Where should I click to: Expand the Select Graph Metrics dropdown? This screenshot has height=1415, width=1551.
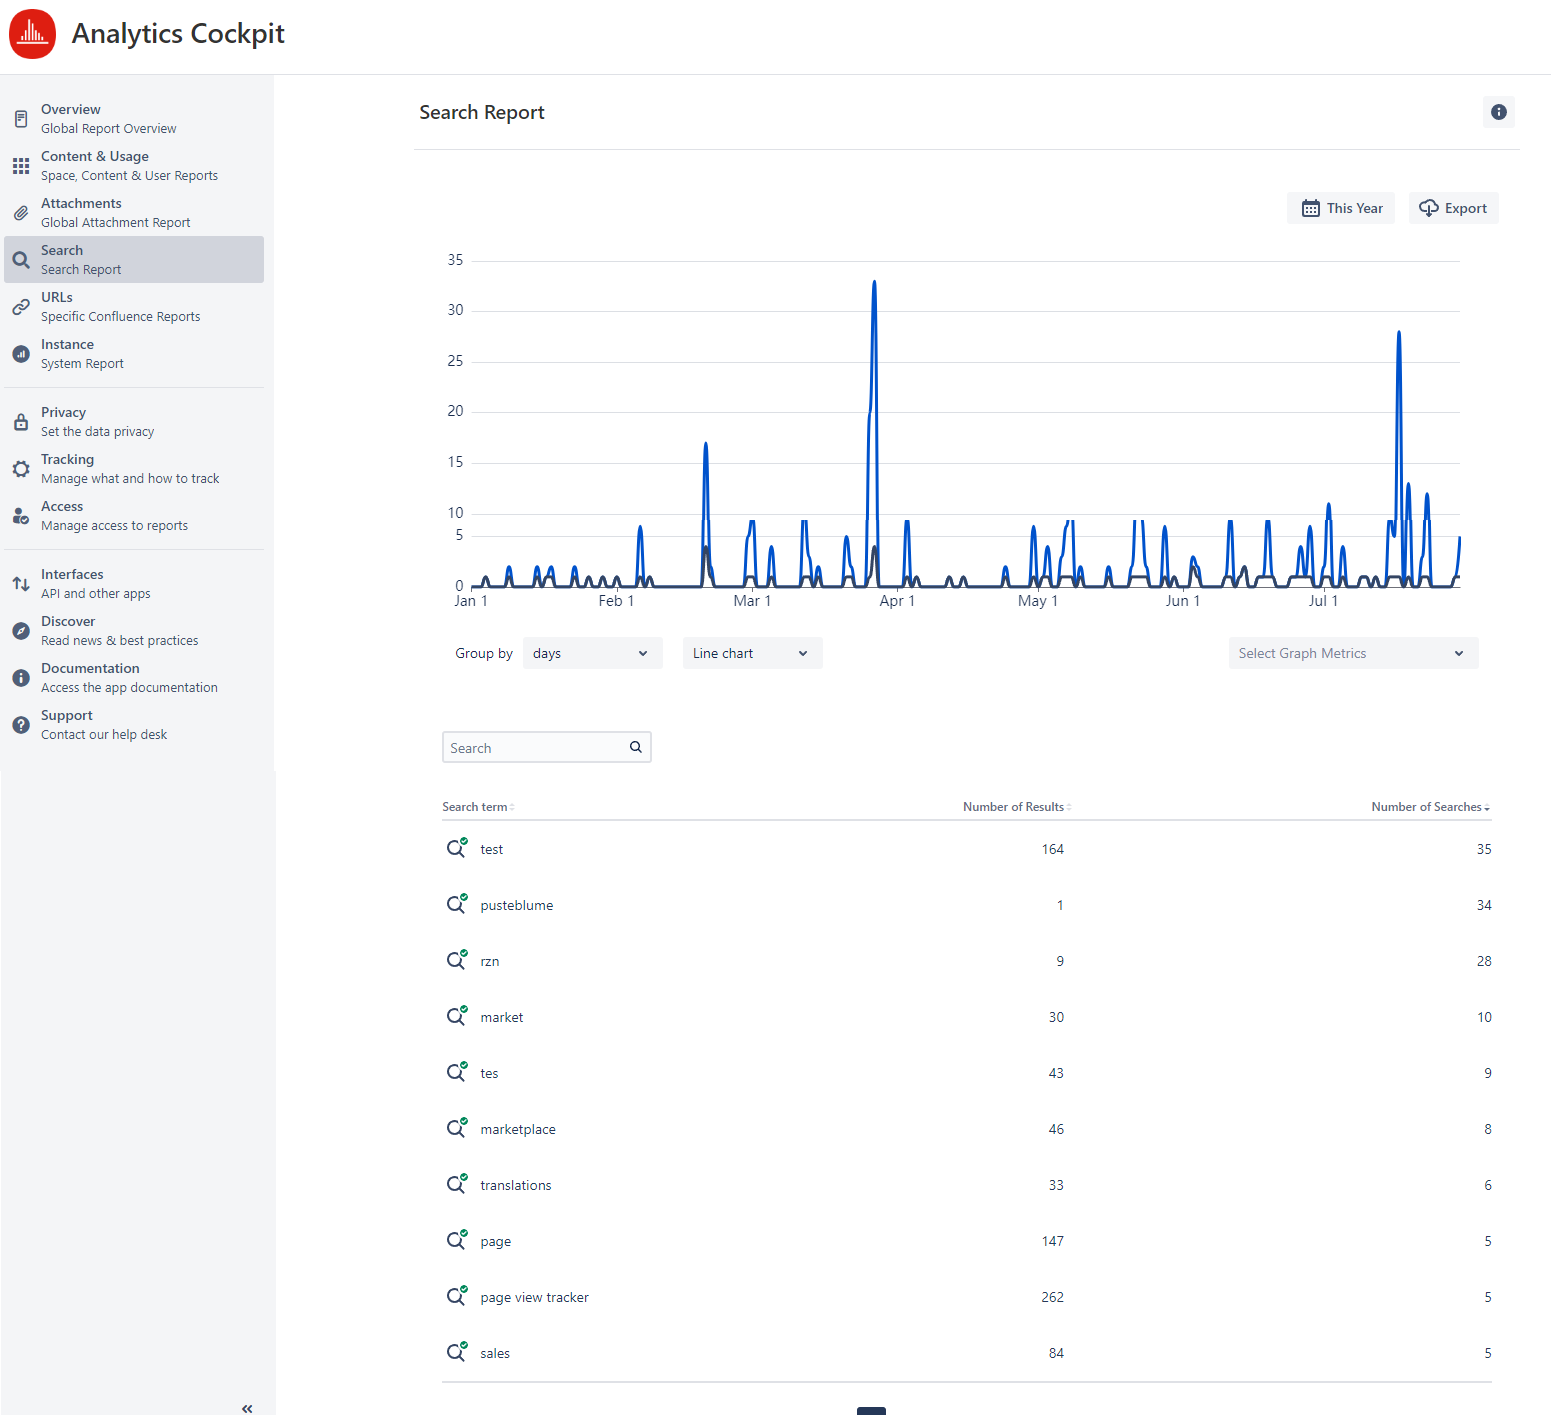(1352, 653)
